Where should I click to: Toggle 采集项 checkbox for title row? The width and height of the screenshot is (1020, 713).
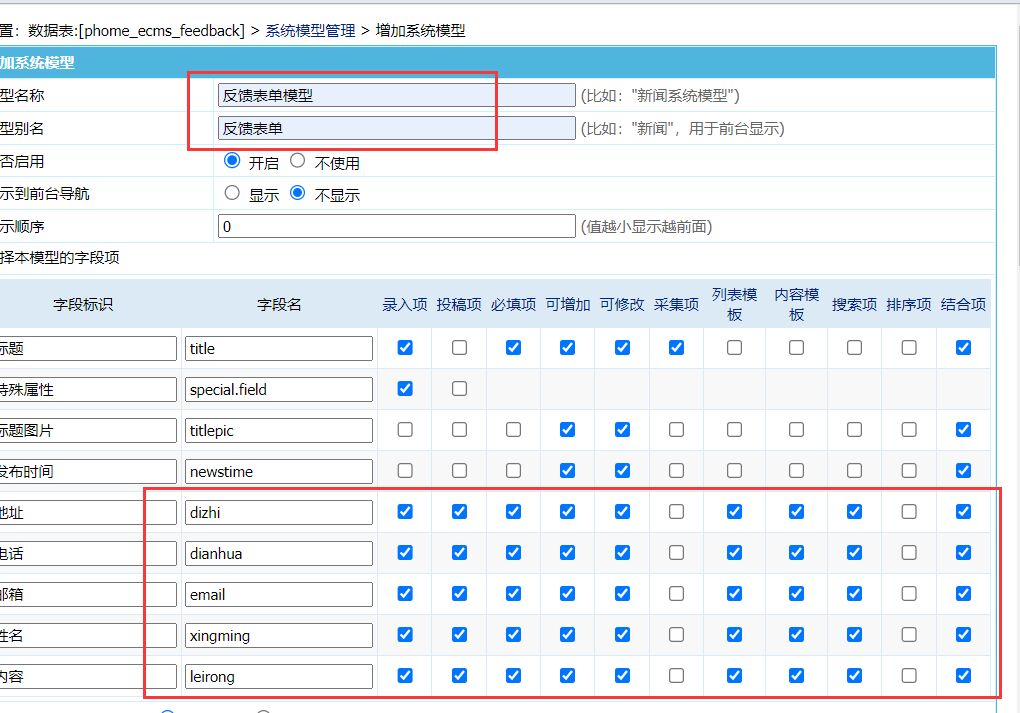tap(676, 348)
